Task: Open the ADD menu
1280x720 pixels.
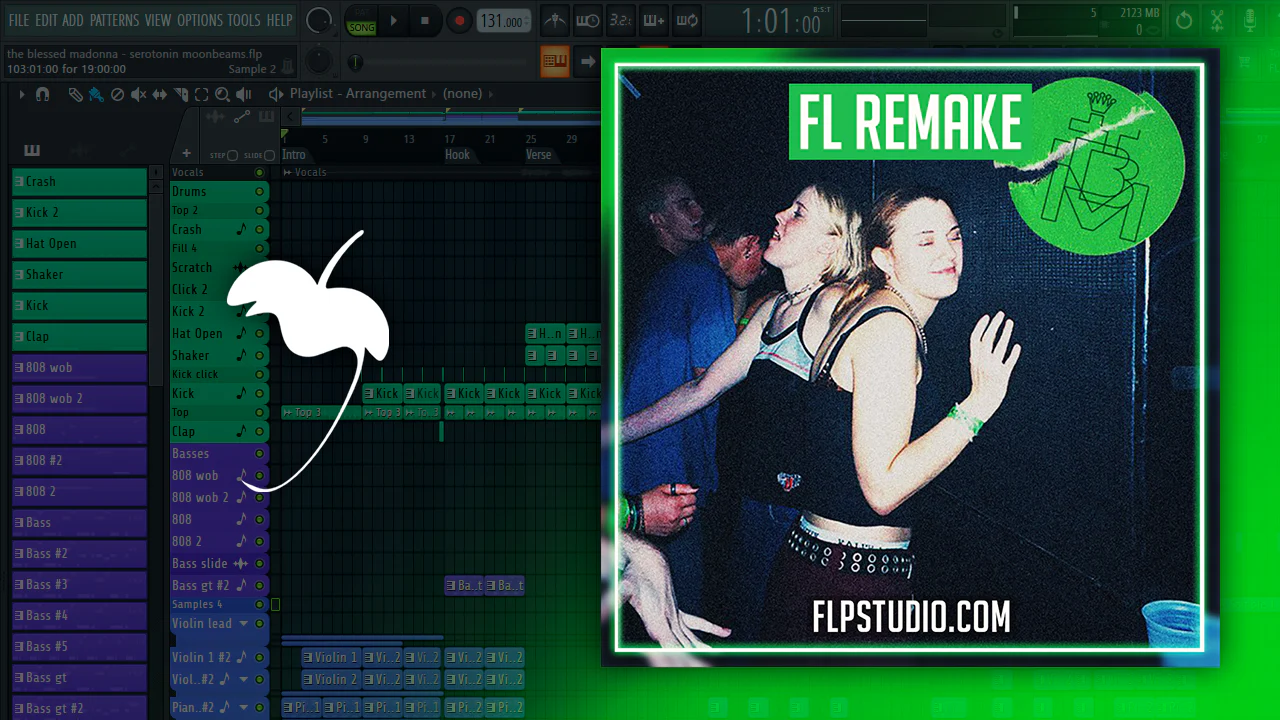Action: [73, 20]
